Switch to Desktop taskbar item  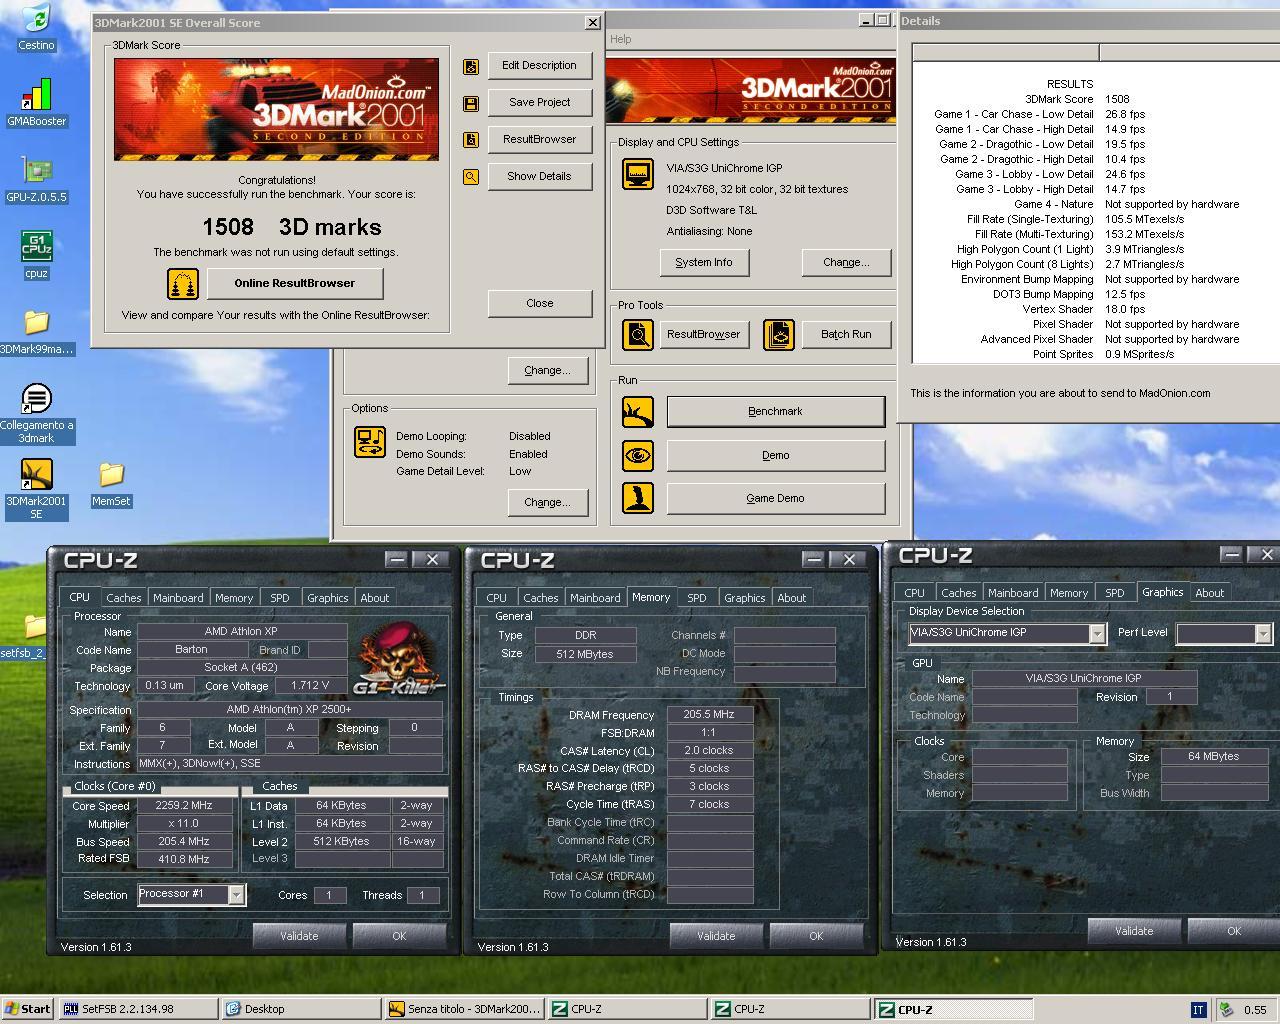(301, 1009)
